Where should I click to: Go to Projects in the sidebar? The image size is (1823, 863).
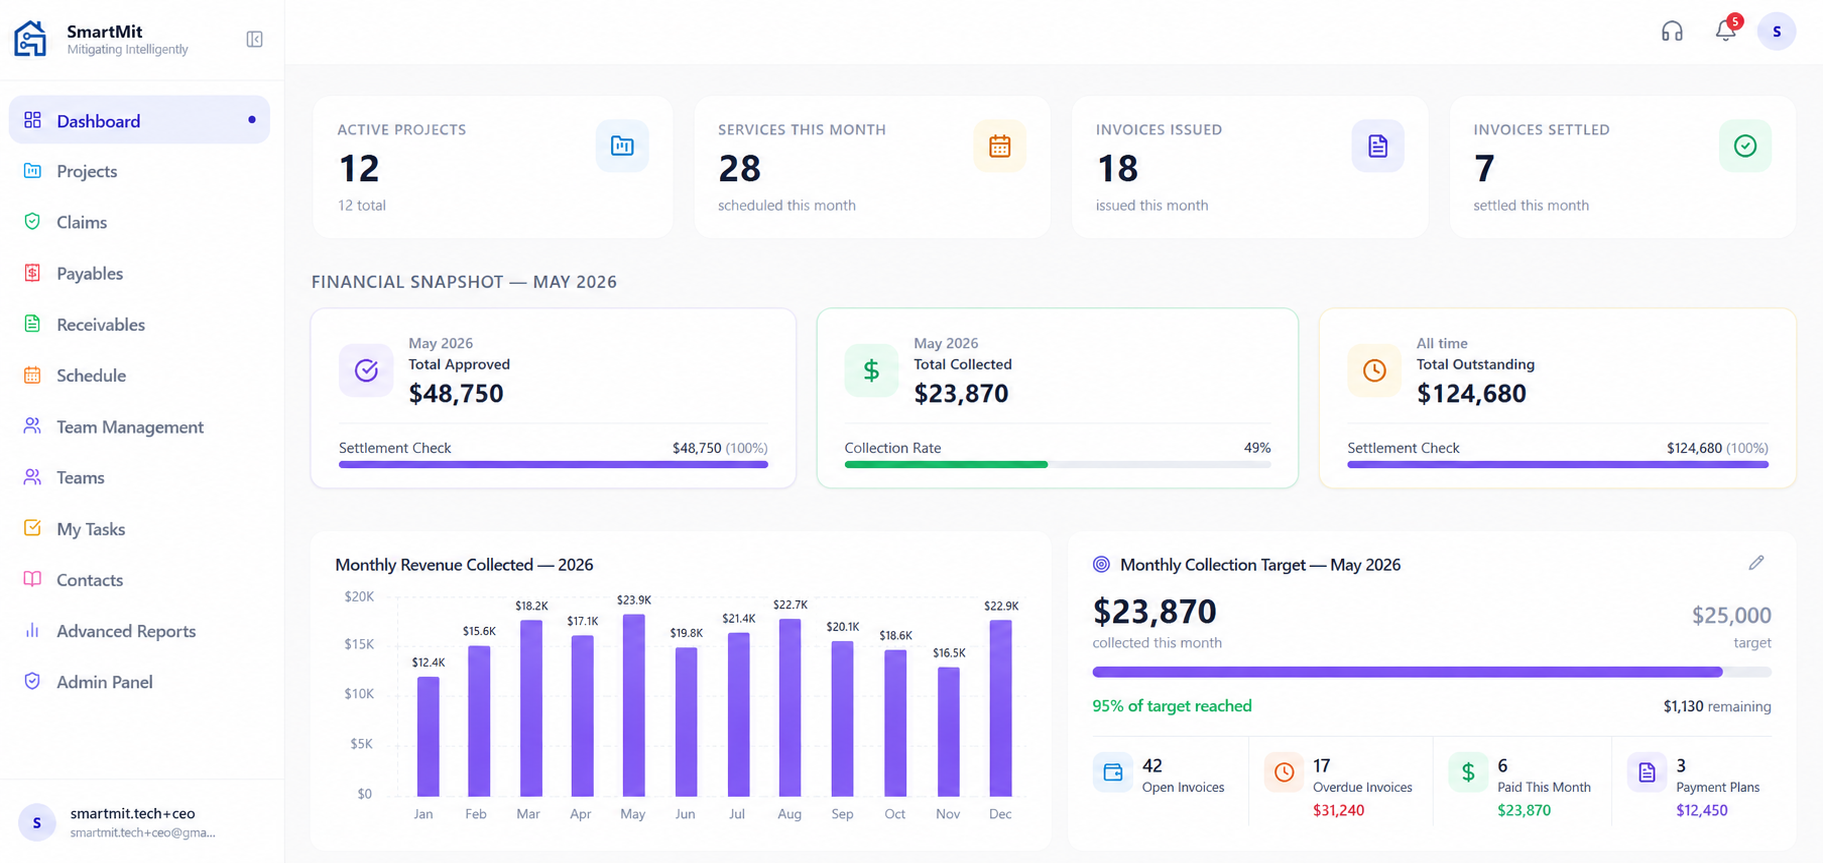click(x=139, y=171)
